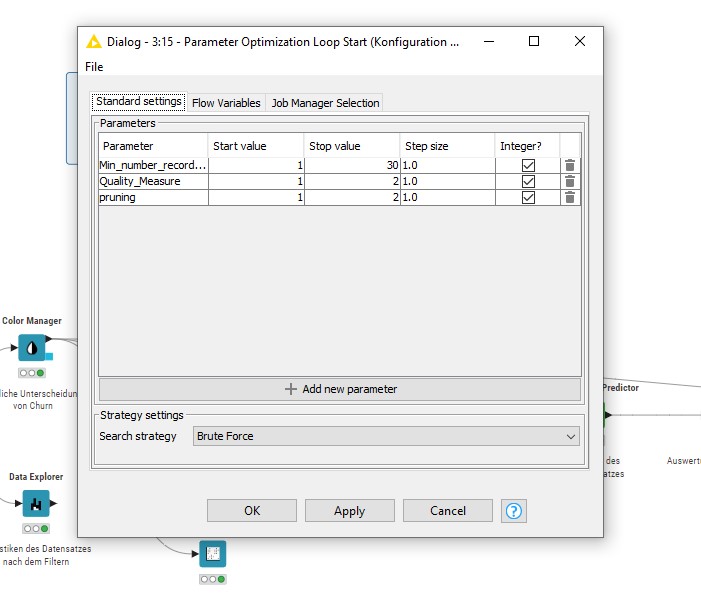Click the Step size column header

(x=448, y=146)
